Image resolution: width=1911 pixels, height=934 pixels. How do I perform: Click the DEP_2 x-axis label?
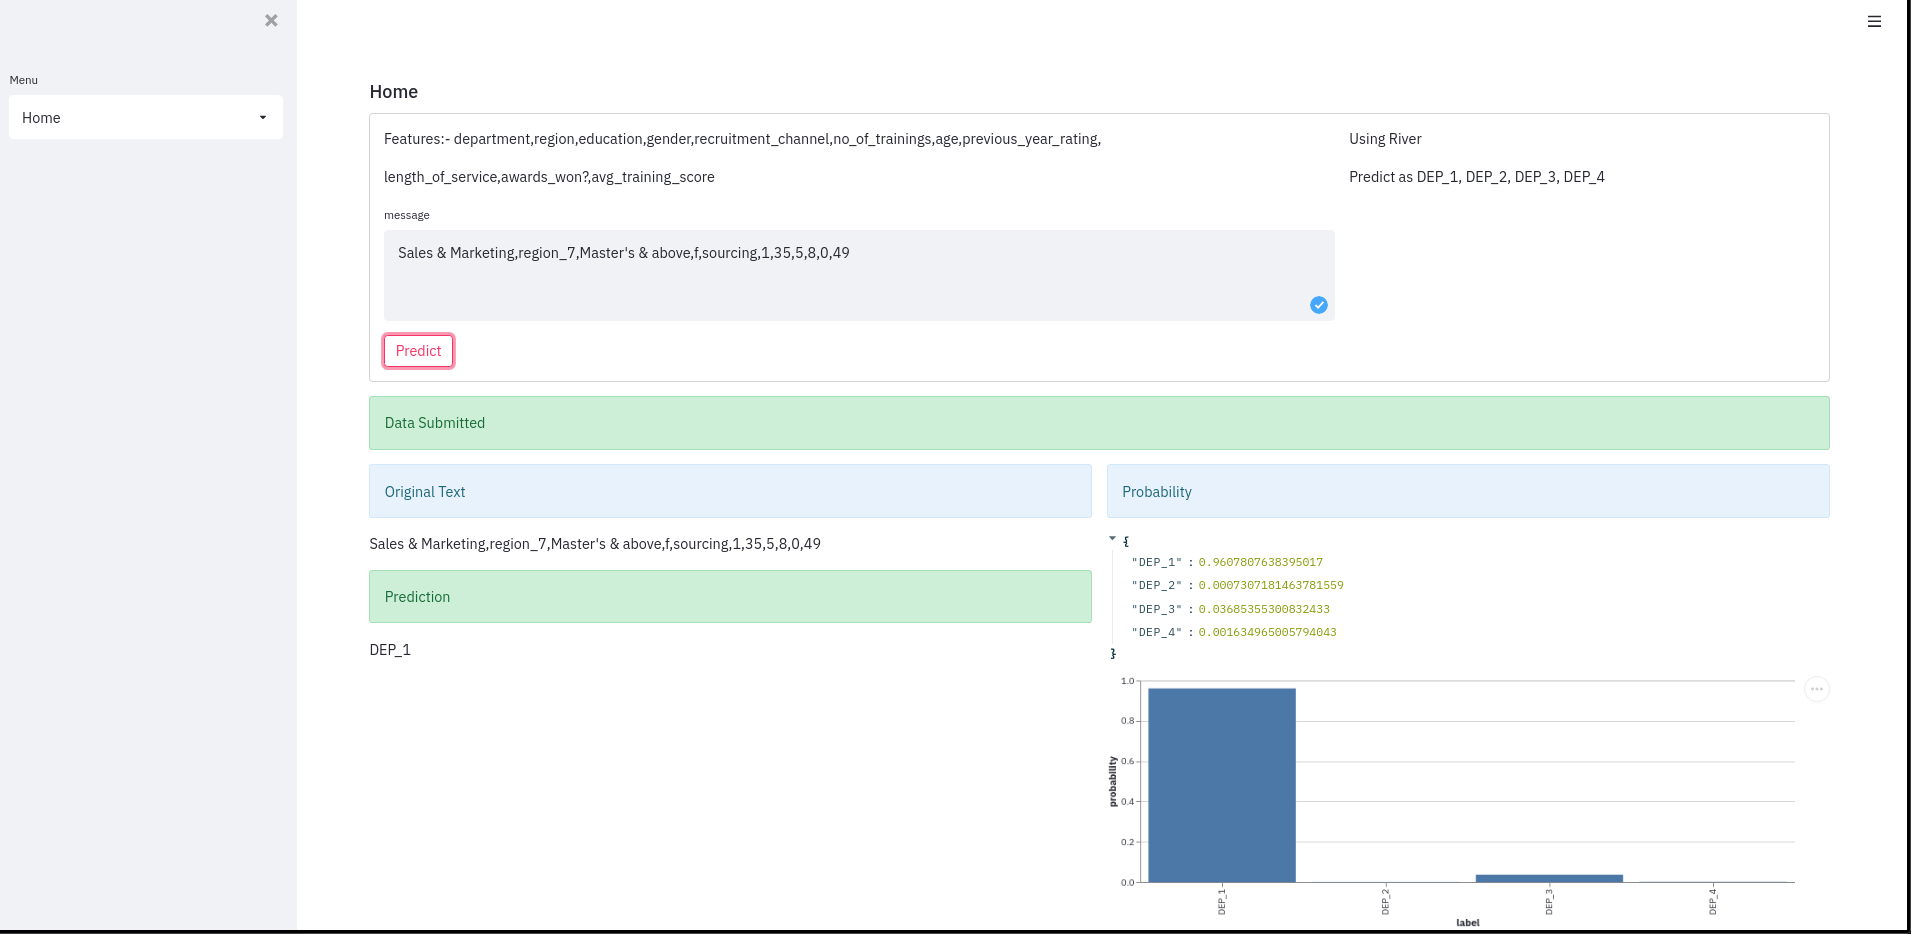1385,900
